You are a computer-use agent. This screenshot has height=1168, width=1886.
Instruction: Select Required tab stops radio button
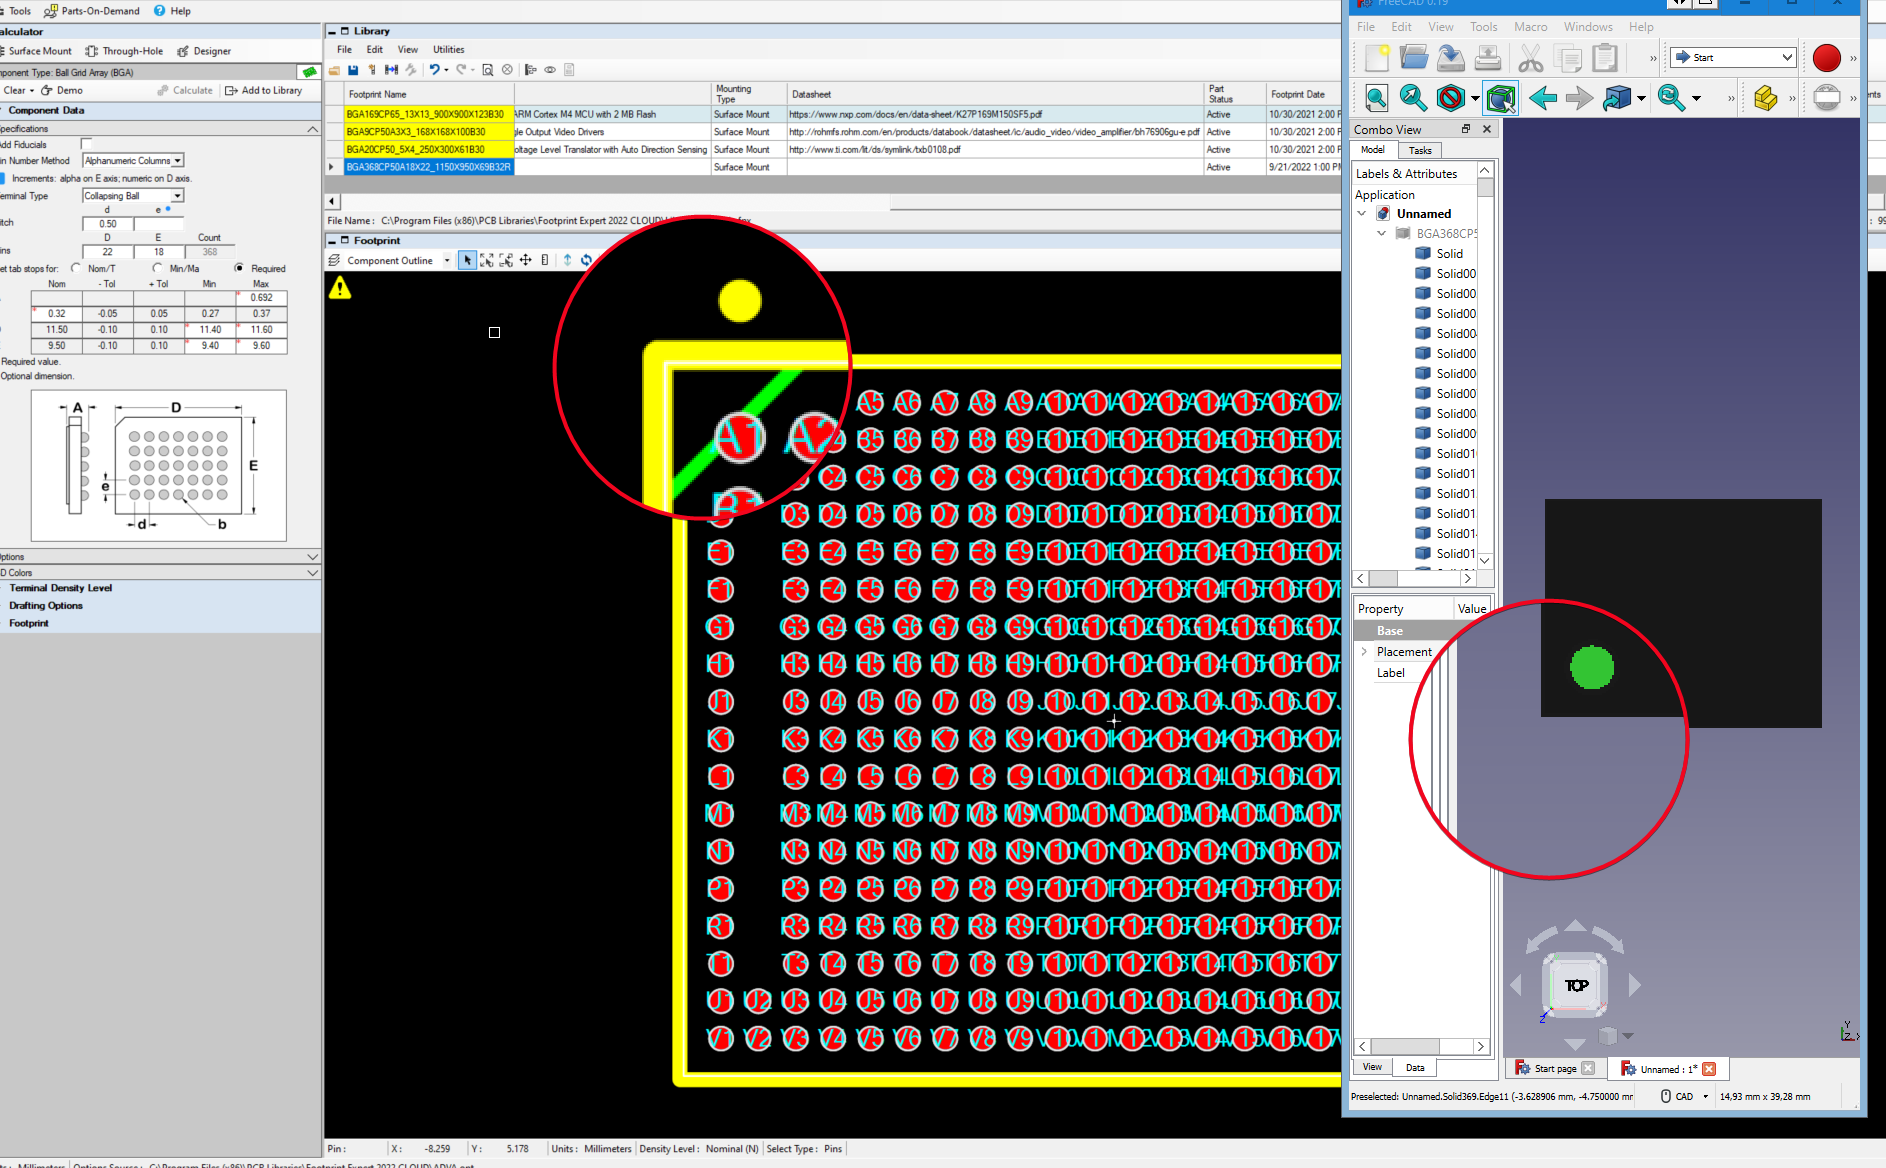(239, 268)
